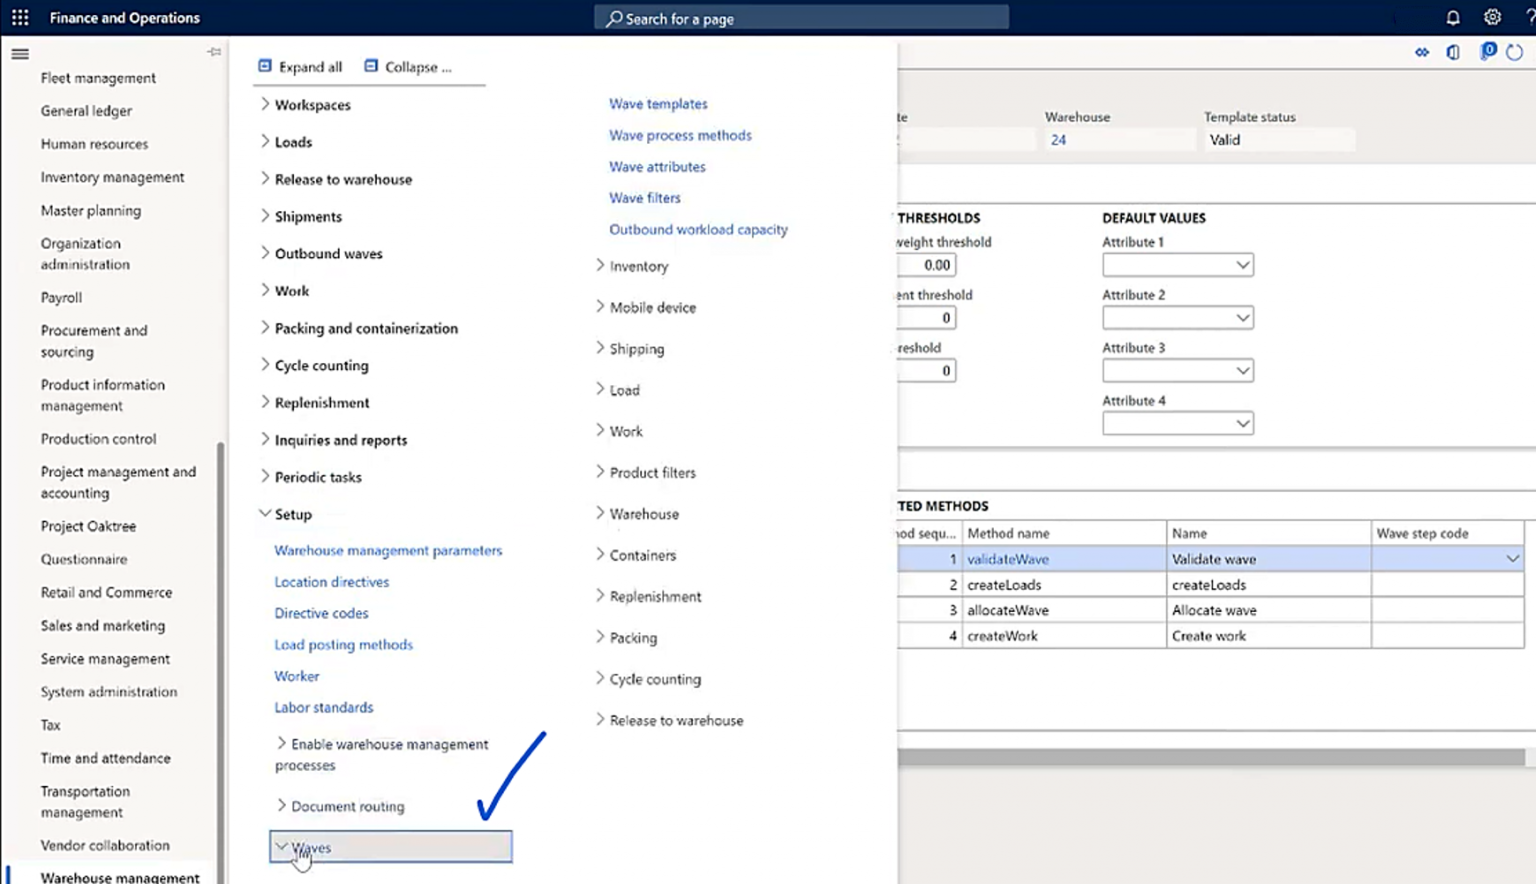Collapse the Setup section
This screenshot has width=1536, height=884.
(x=265, y=514)
